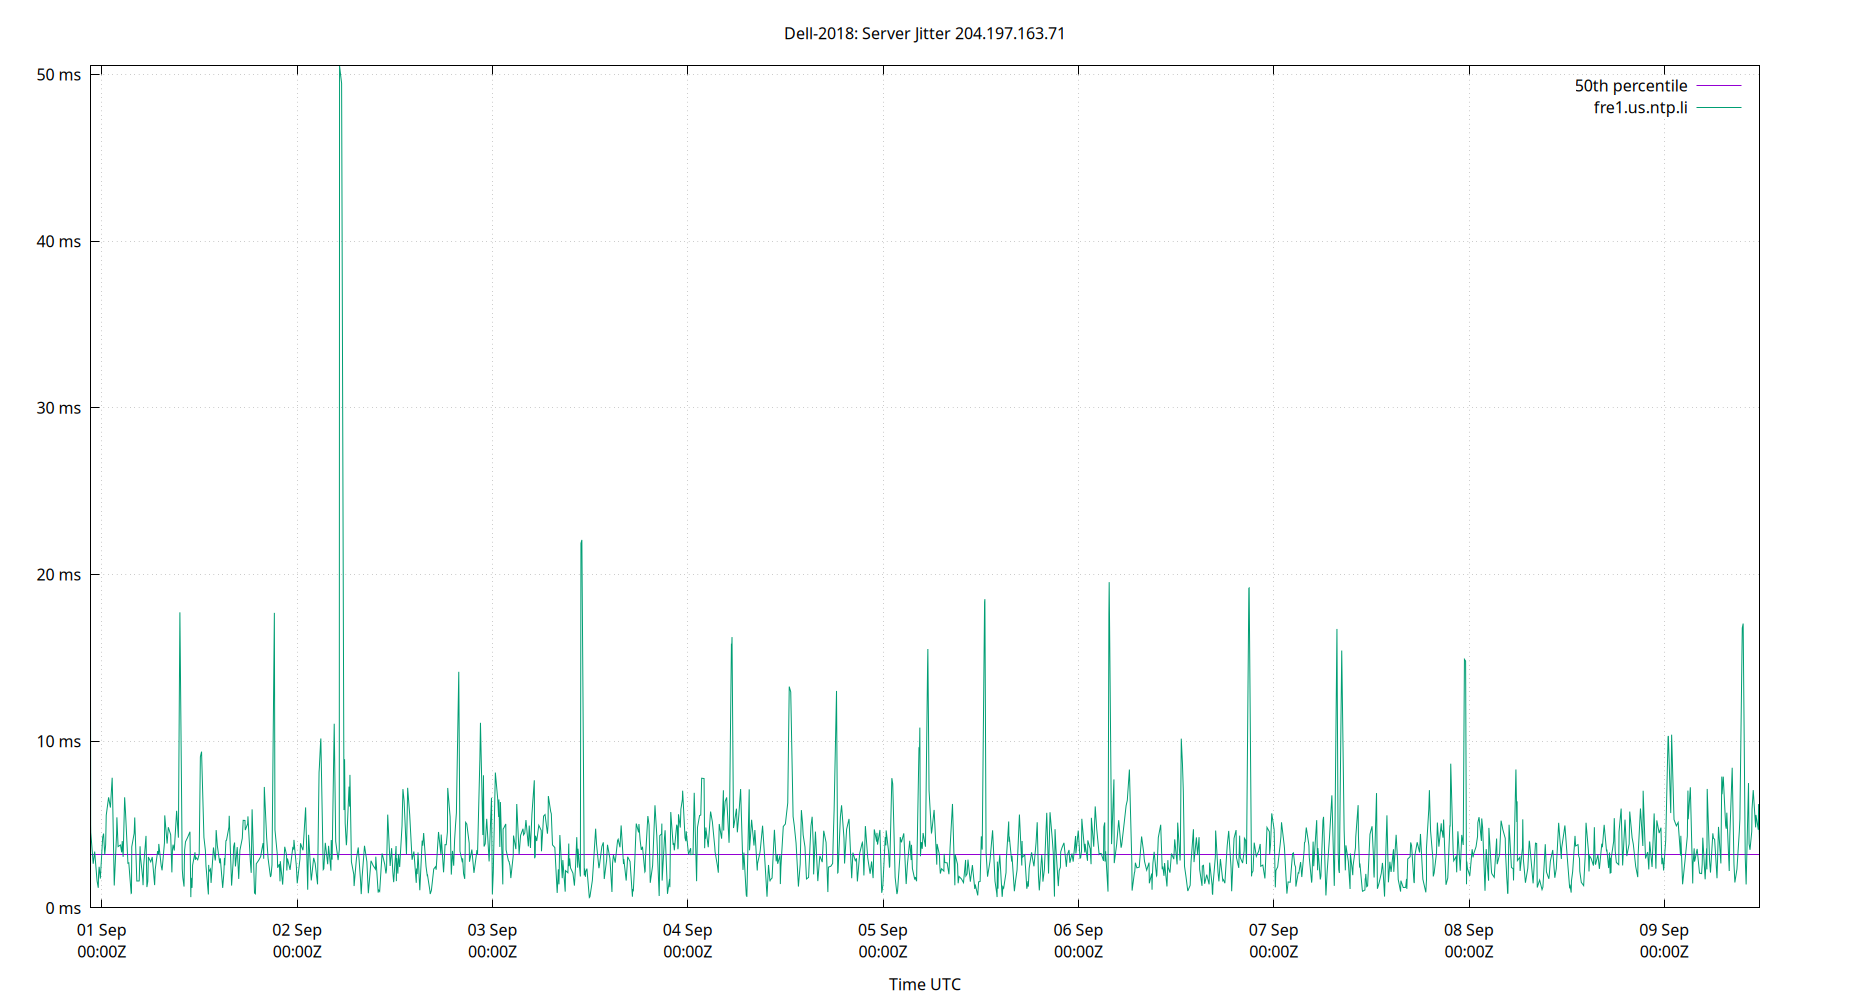
Task: Click the 00:00Z label under 04 Sep
Action: (x=688, y=953)
